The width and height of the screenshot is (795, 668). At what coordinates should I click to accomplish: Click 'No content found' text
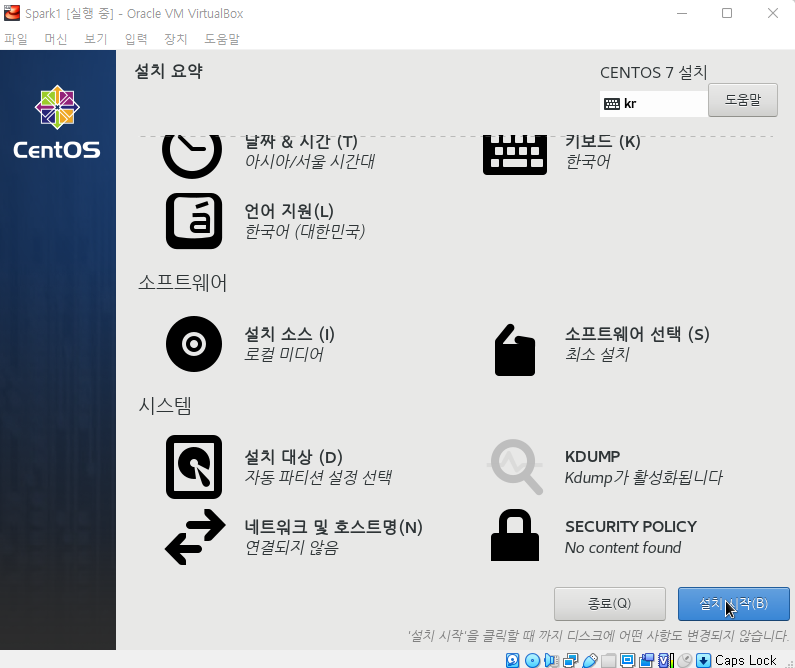pos(623,548)
